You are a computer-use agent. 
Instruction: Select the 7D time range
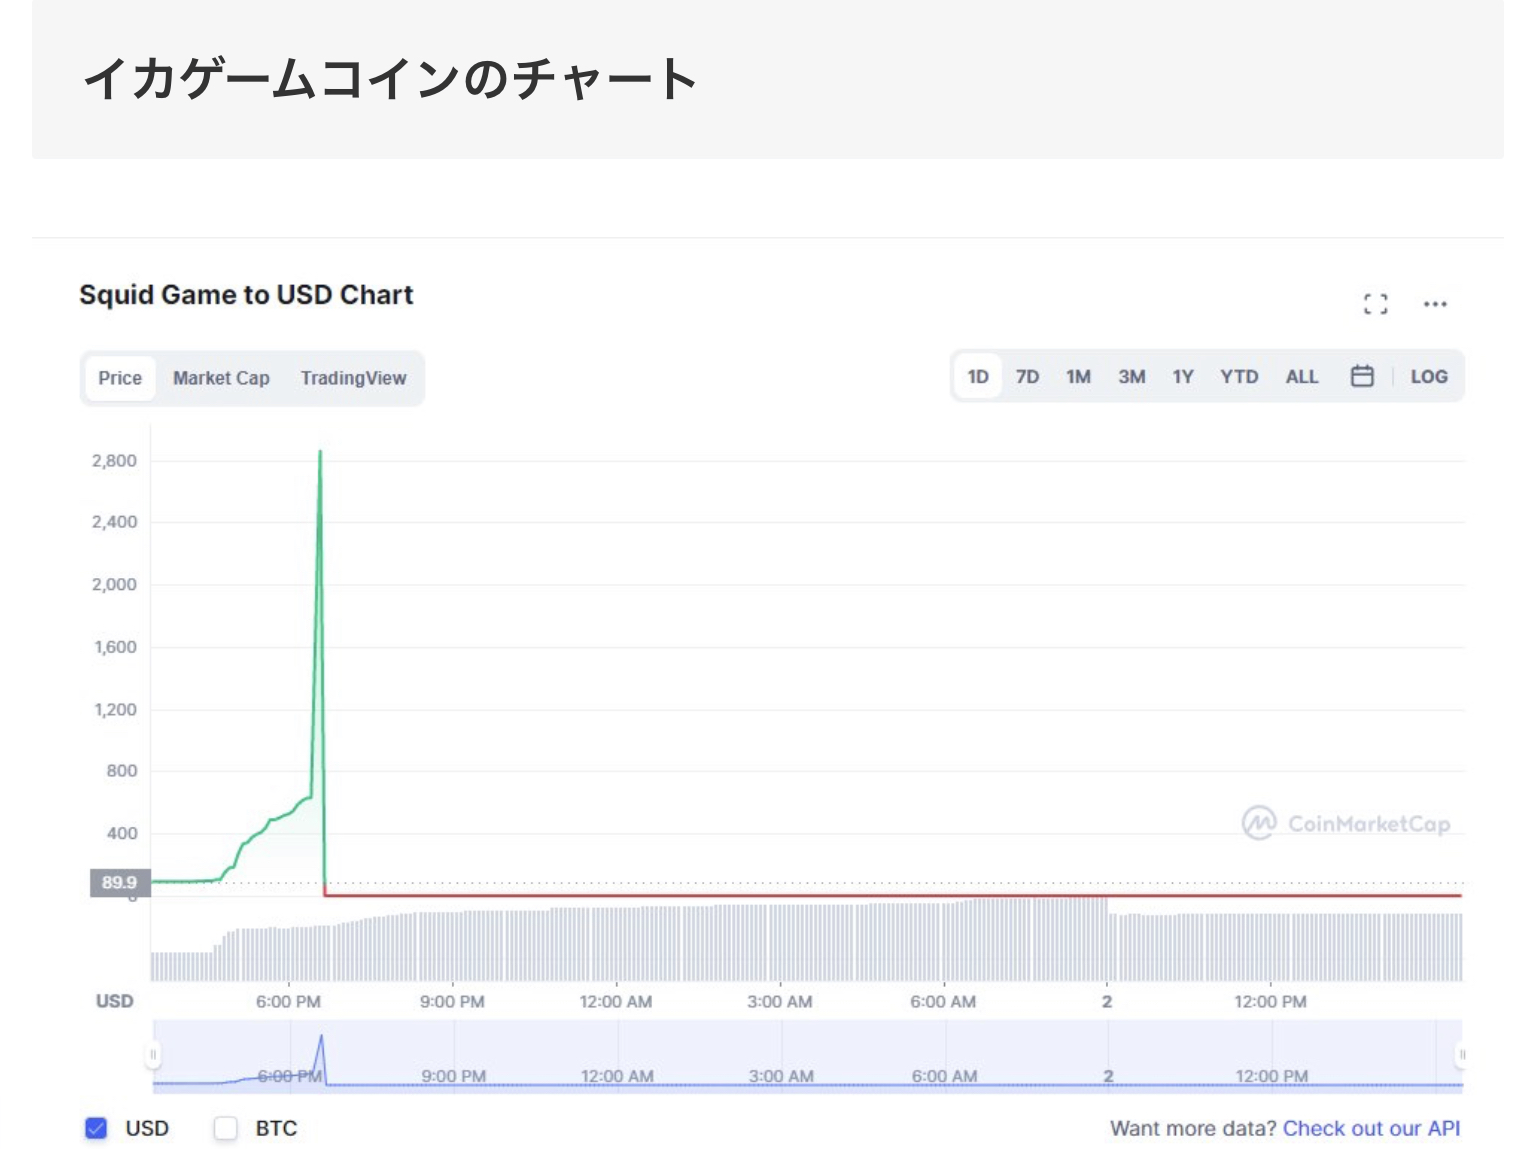pyautogui.click(x=1027, y=377)
